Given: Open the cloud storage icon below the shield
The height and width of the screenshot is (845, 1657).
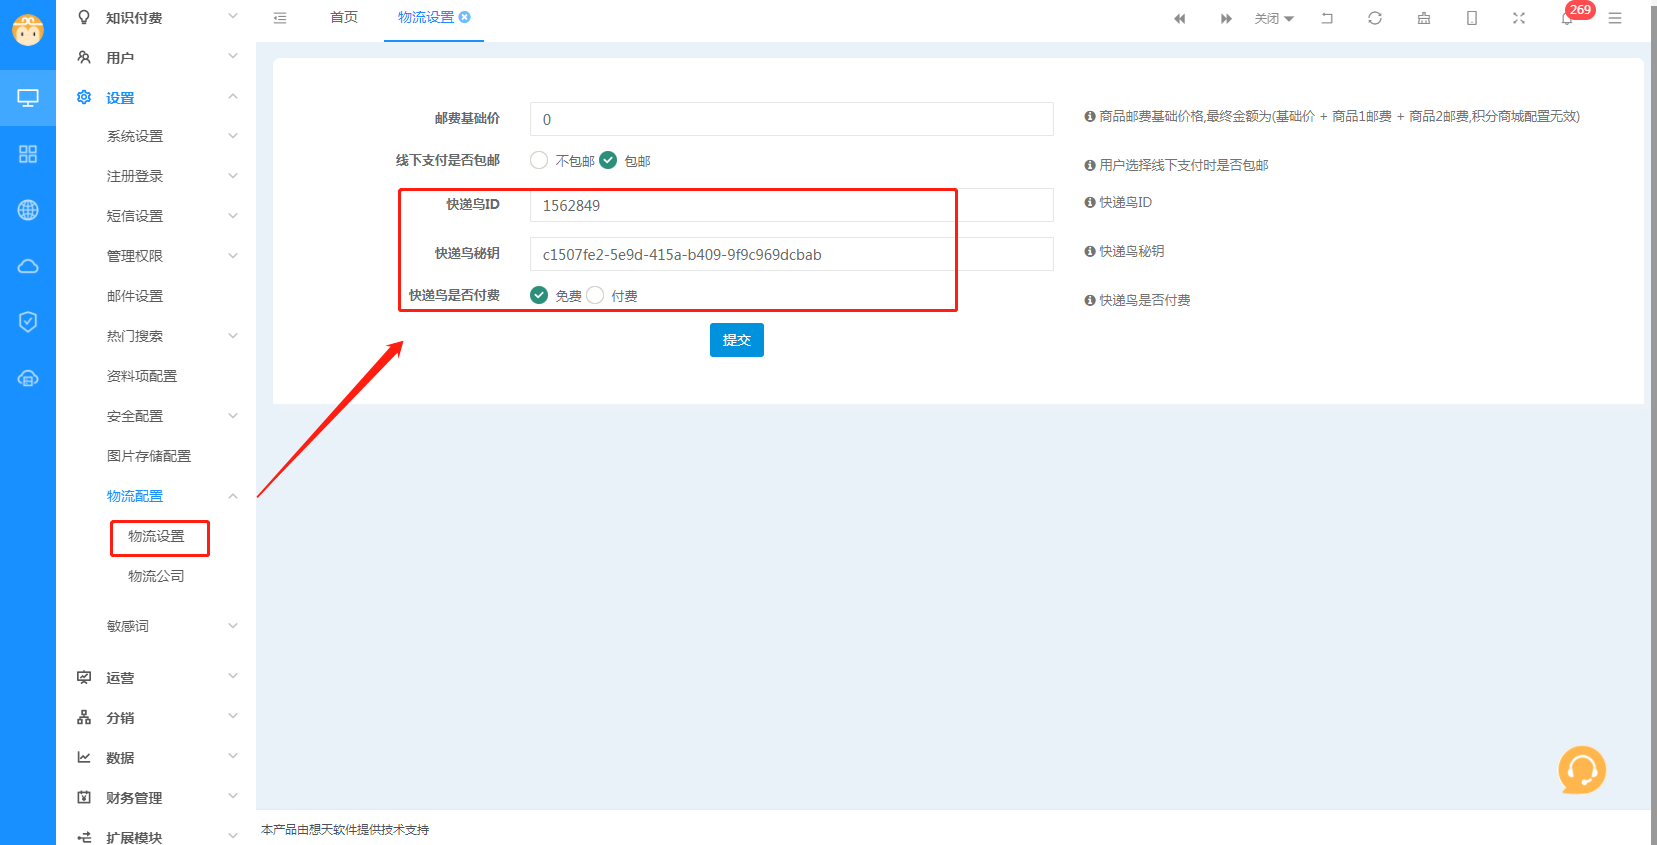Looking at the screenshot, I should click(x=28, y=378).
